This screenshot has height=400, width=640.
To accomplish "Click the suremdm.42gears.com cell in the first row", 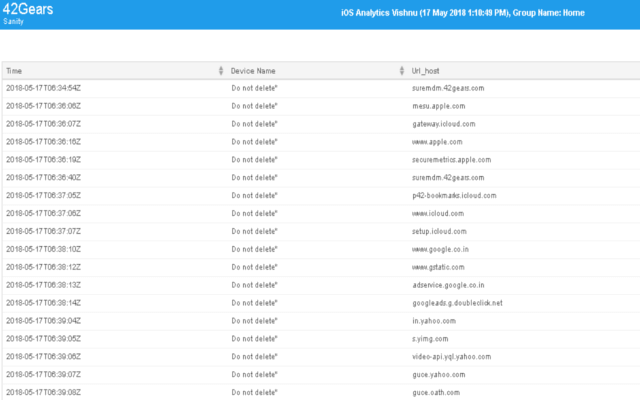I will [448, 88].
